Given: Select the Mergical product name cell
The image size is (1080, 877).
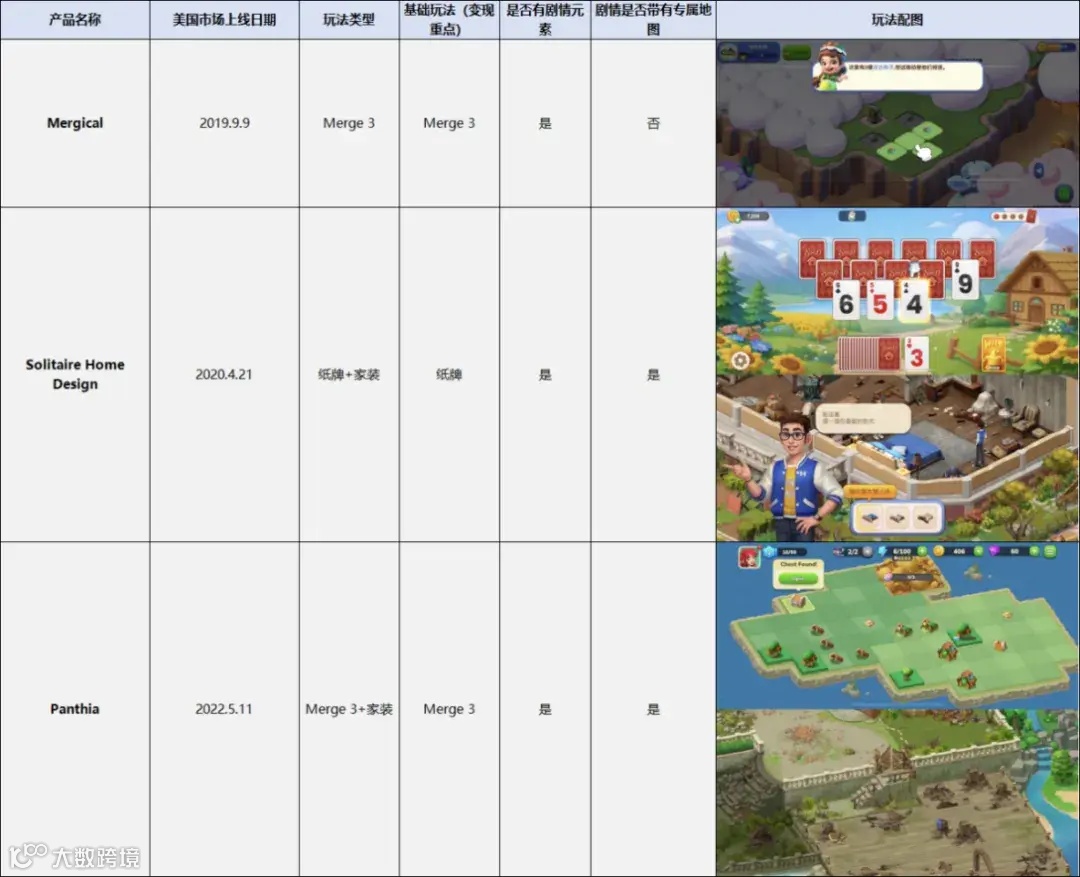Looking at the screenshot, I should 75,123.
